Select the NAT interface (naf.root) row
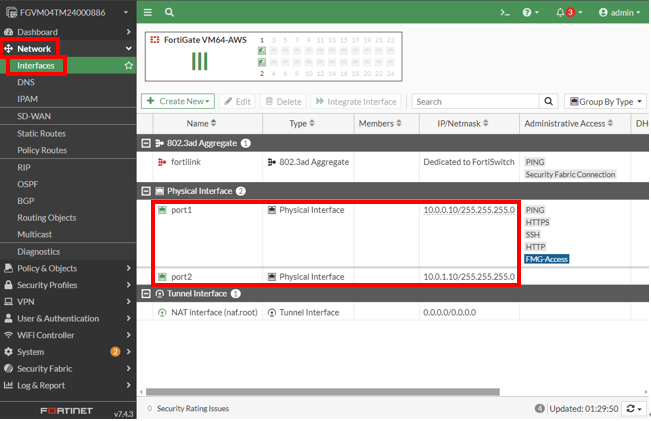This screenshot has width=651, height=421. point(393,312)
